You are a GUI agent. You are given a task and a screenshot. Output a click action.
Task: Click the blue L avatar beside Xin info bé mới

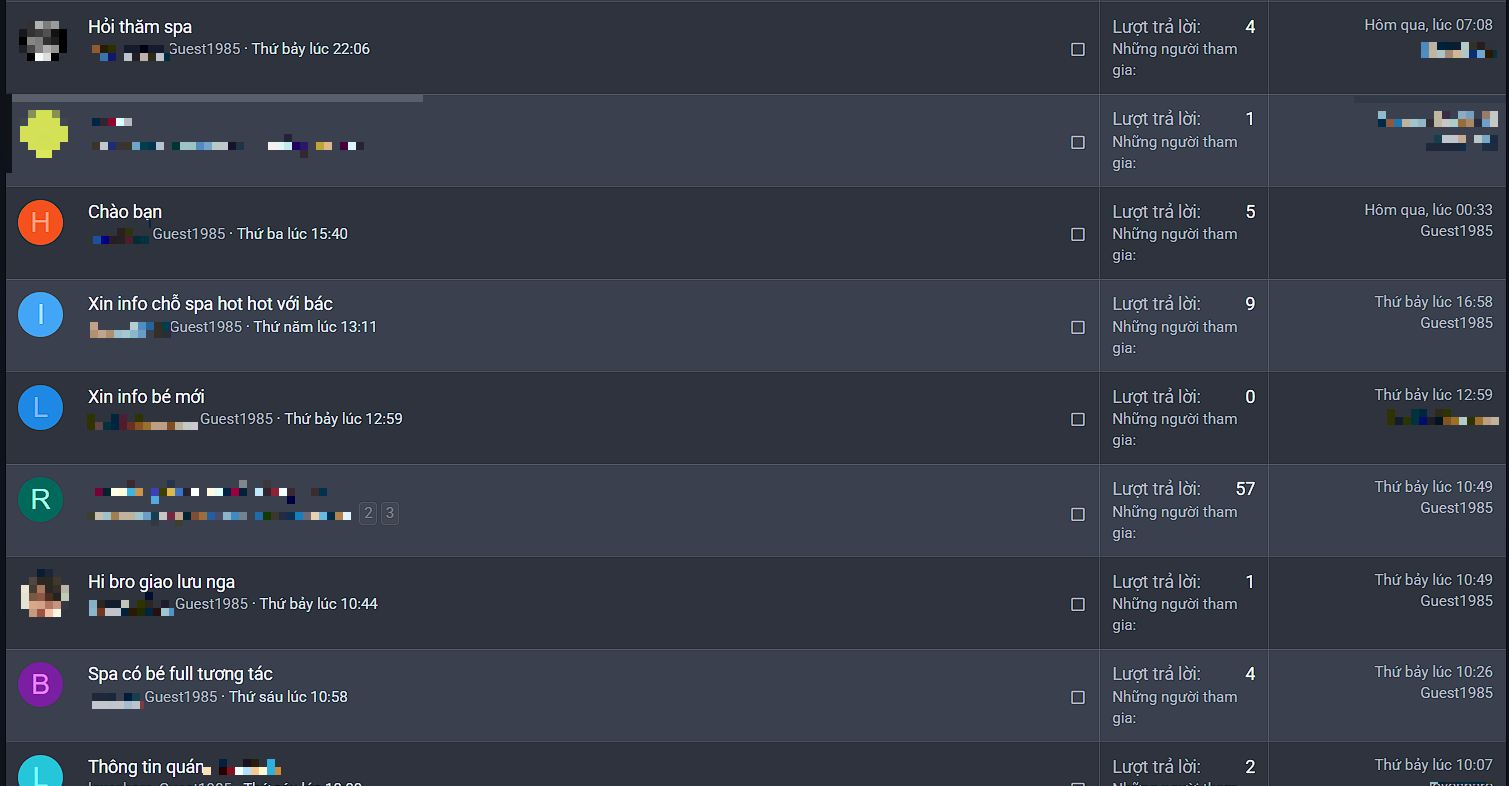(x=41, y=408)
